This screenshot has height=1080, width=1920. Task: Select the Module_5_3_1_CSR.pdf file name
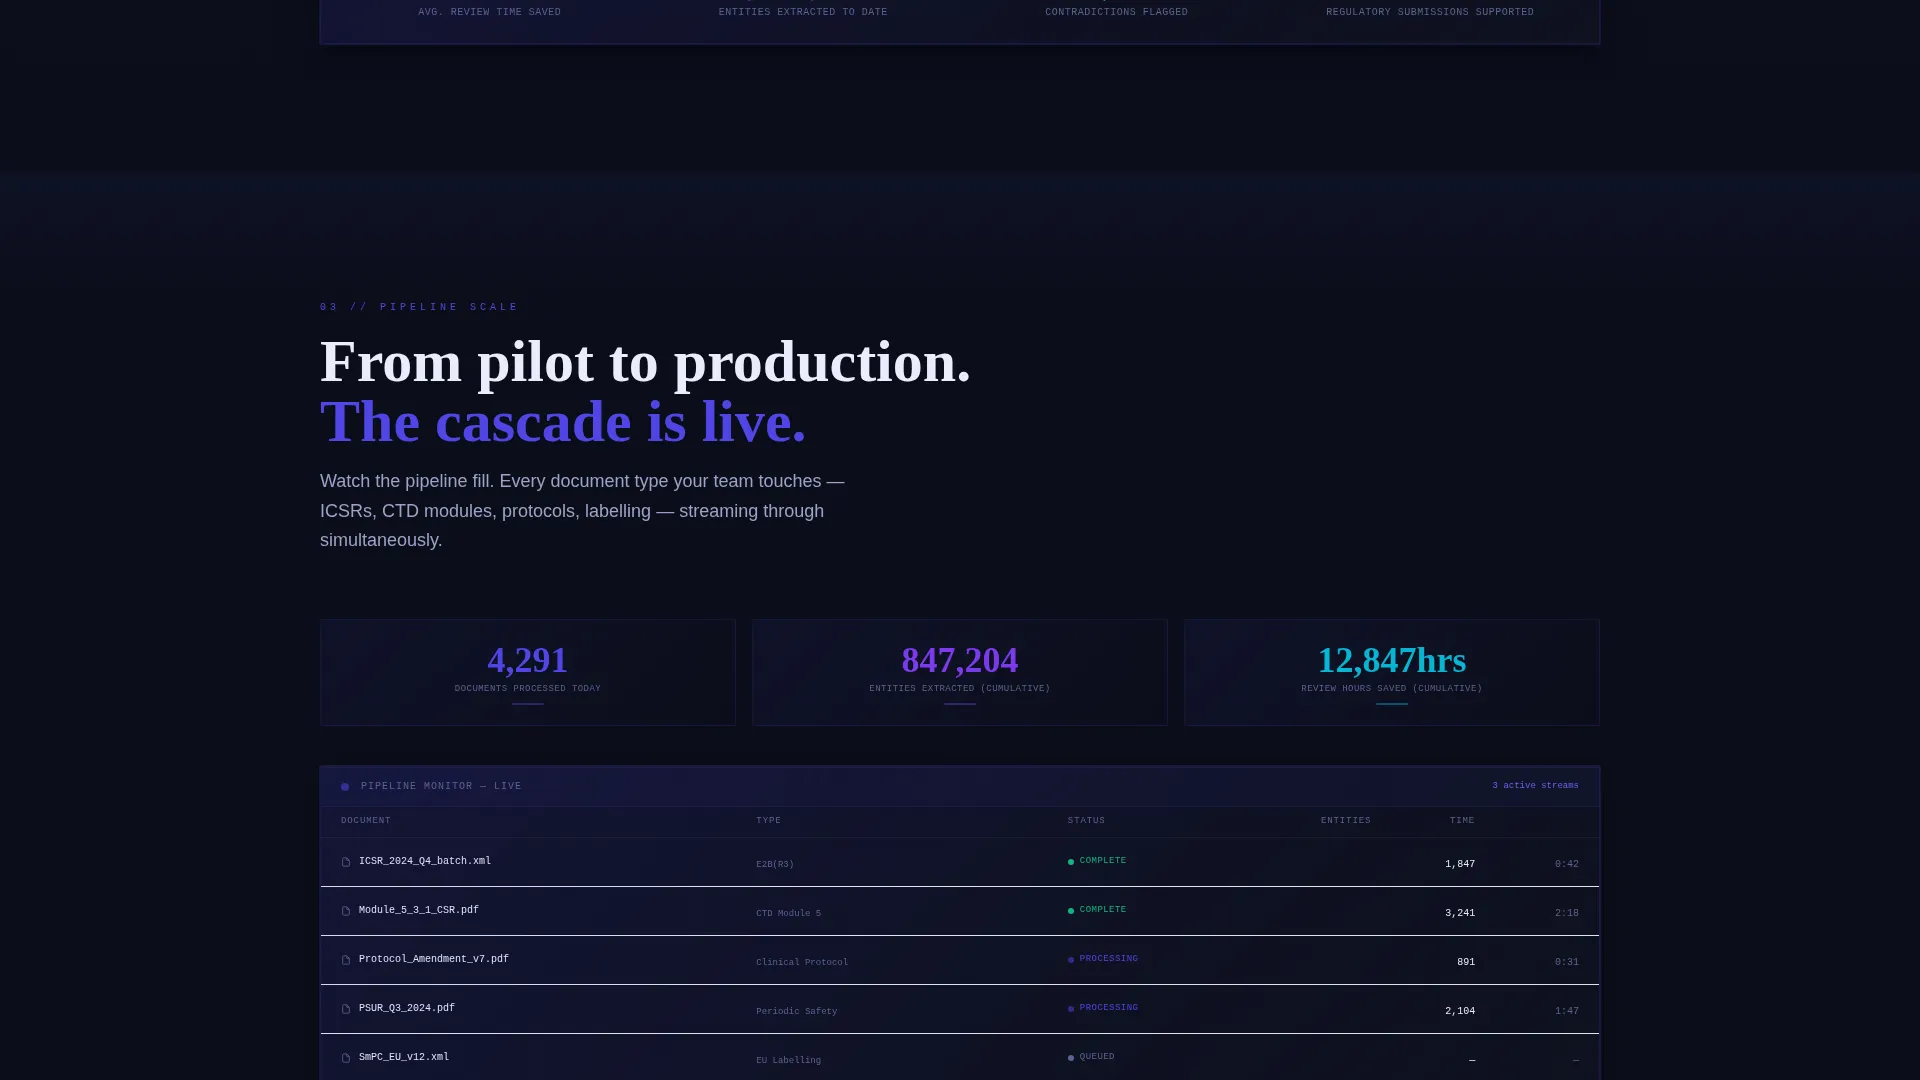tap(419, 910)
